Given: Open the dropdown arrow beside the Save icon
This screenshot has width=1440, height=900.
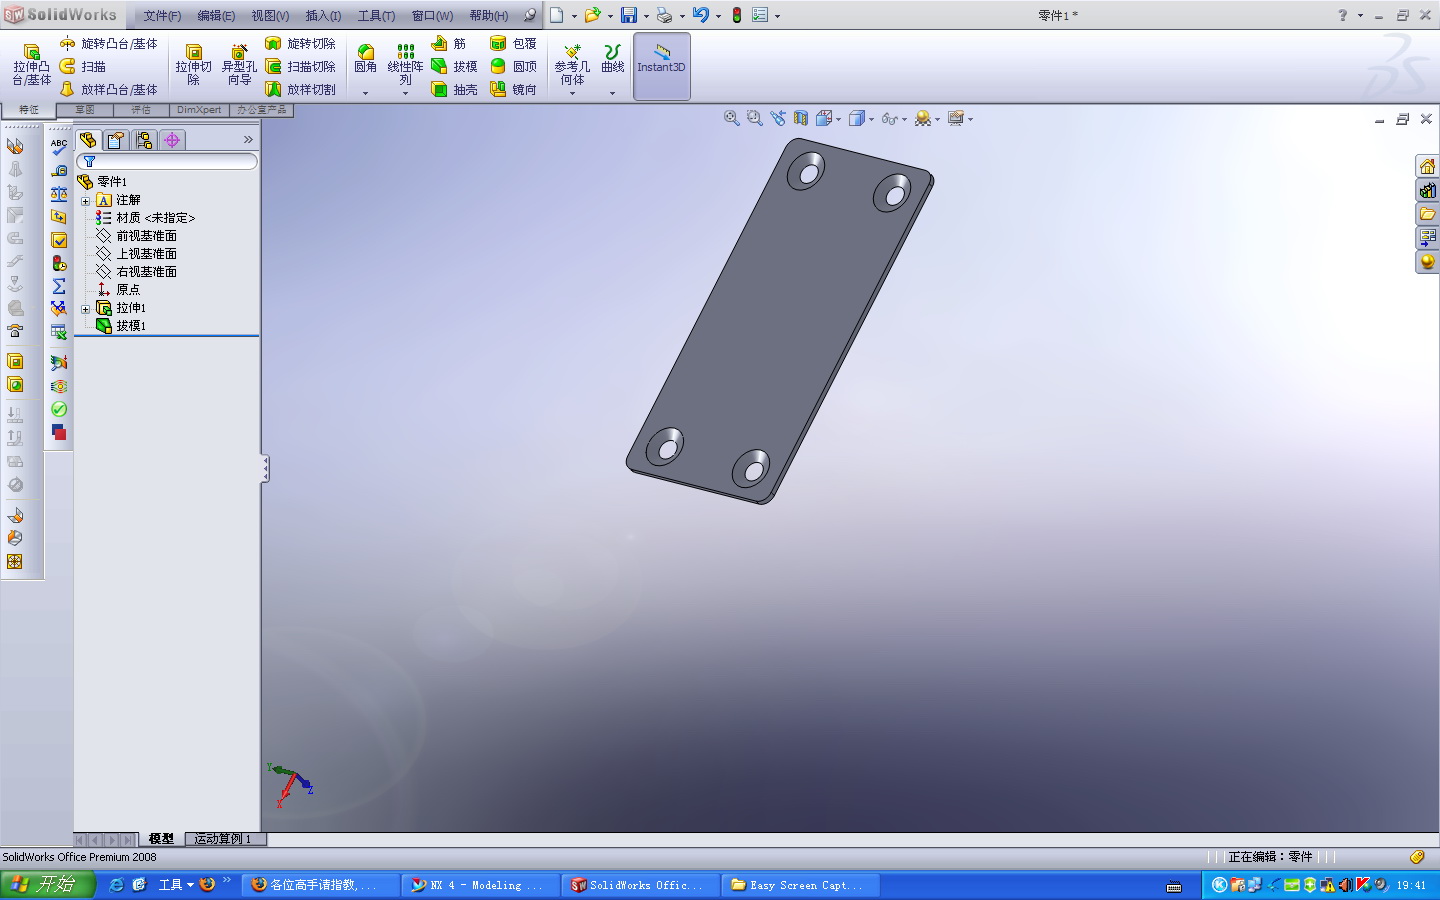Looking at the screenshot, I should [646, 16].
